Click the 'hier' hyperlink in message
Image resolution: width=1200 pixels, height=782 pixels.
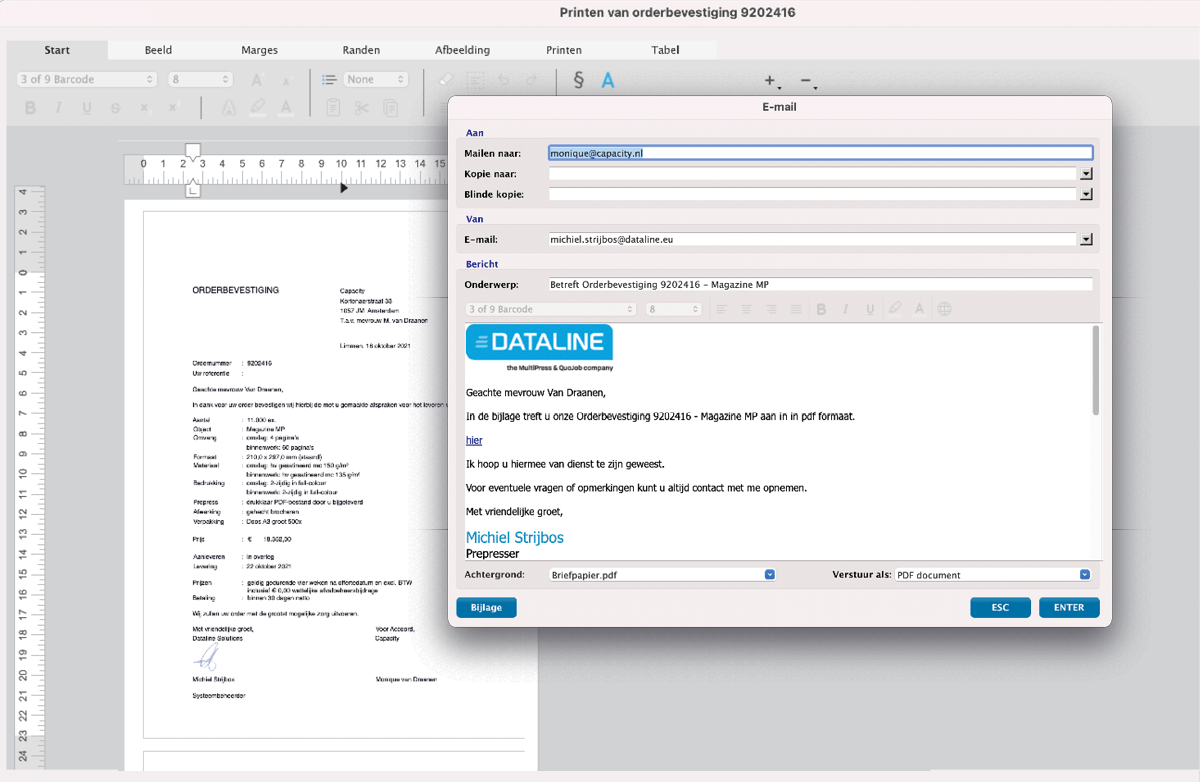pyautogui.click(x=474, y=440)
